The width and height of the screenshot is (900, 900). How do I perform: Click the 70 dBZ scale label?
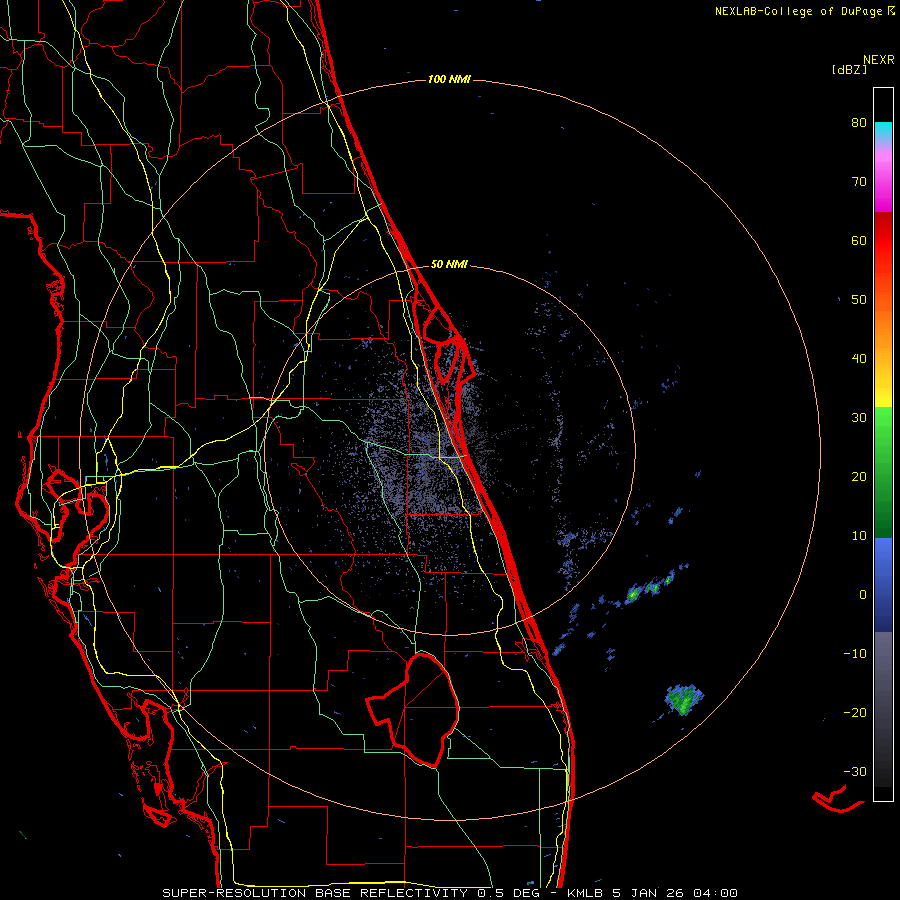859,182
